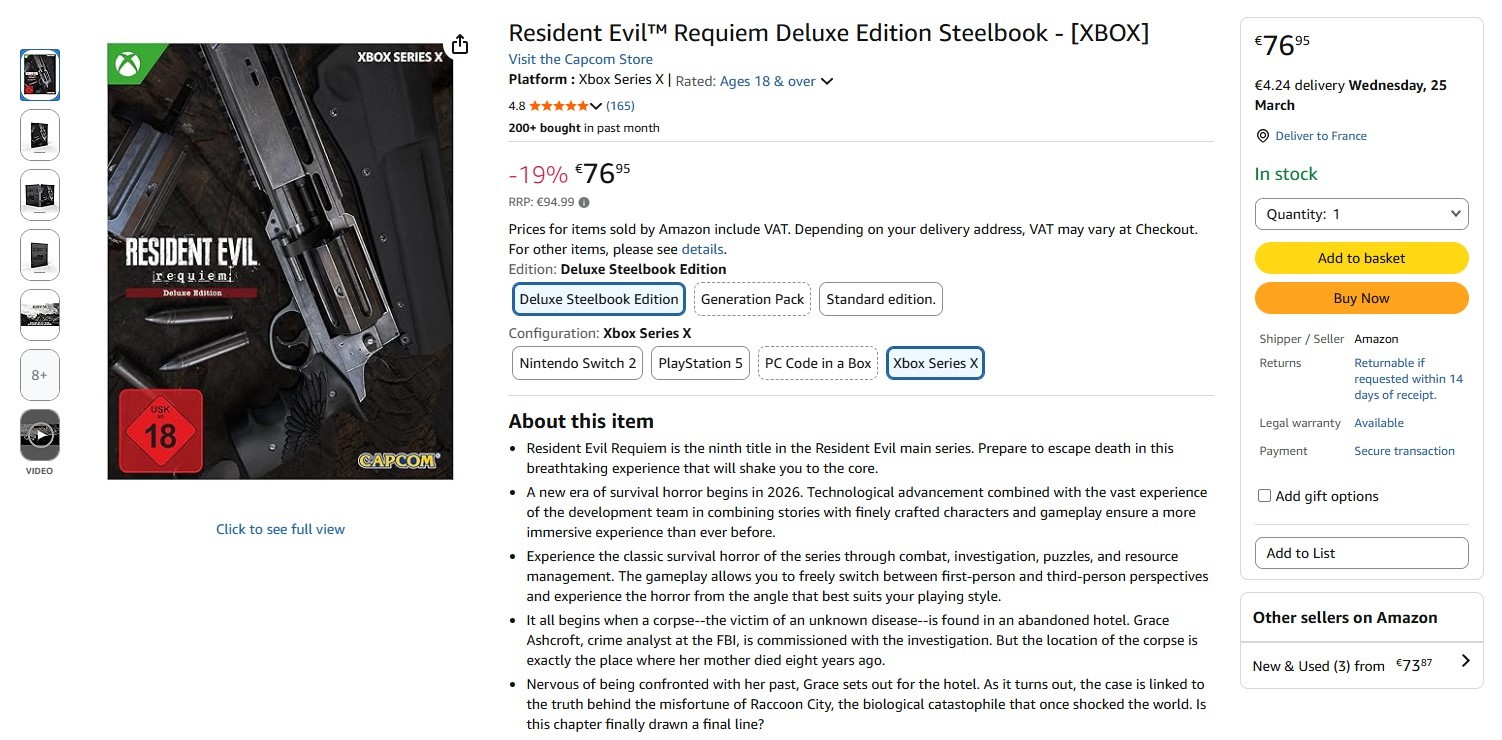Select the Standard edition option

point(880,299)
